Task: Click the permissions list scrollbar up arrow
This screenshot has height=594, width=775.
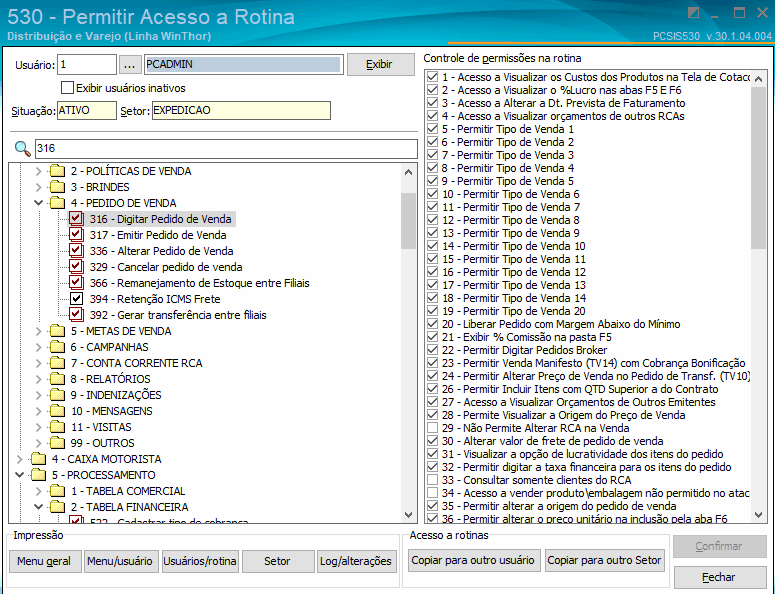Action: click(759, 79)
